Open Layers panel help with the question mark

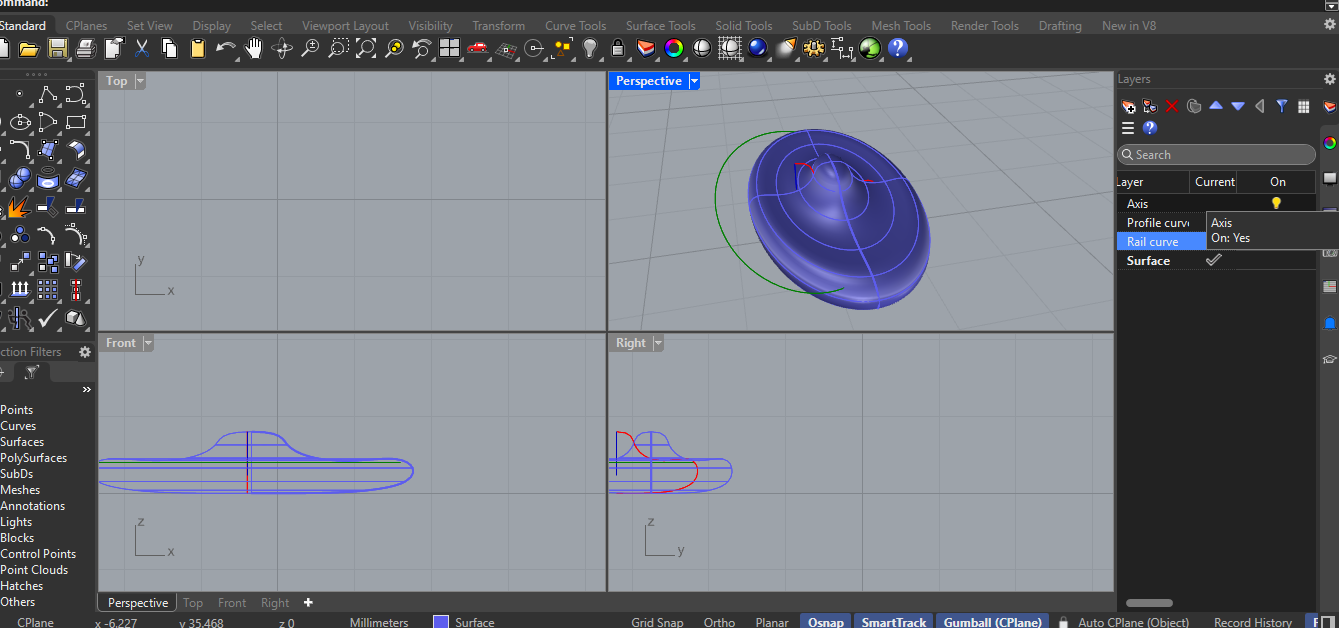pyautogui.click(x=1150, y=128)
